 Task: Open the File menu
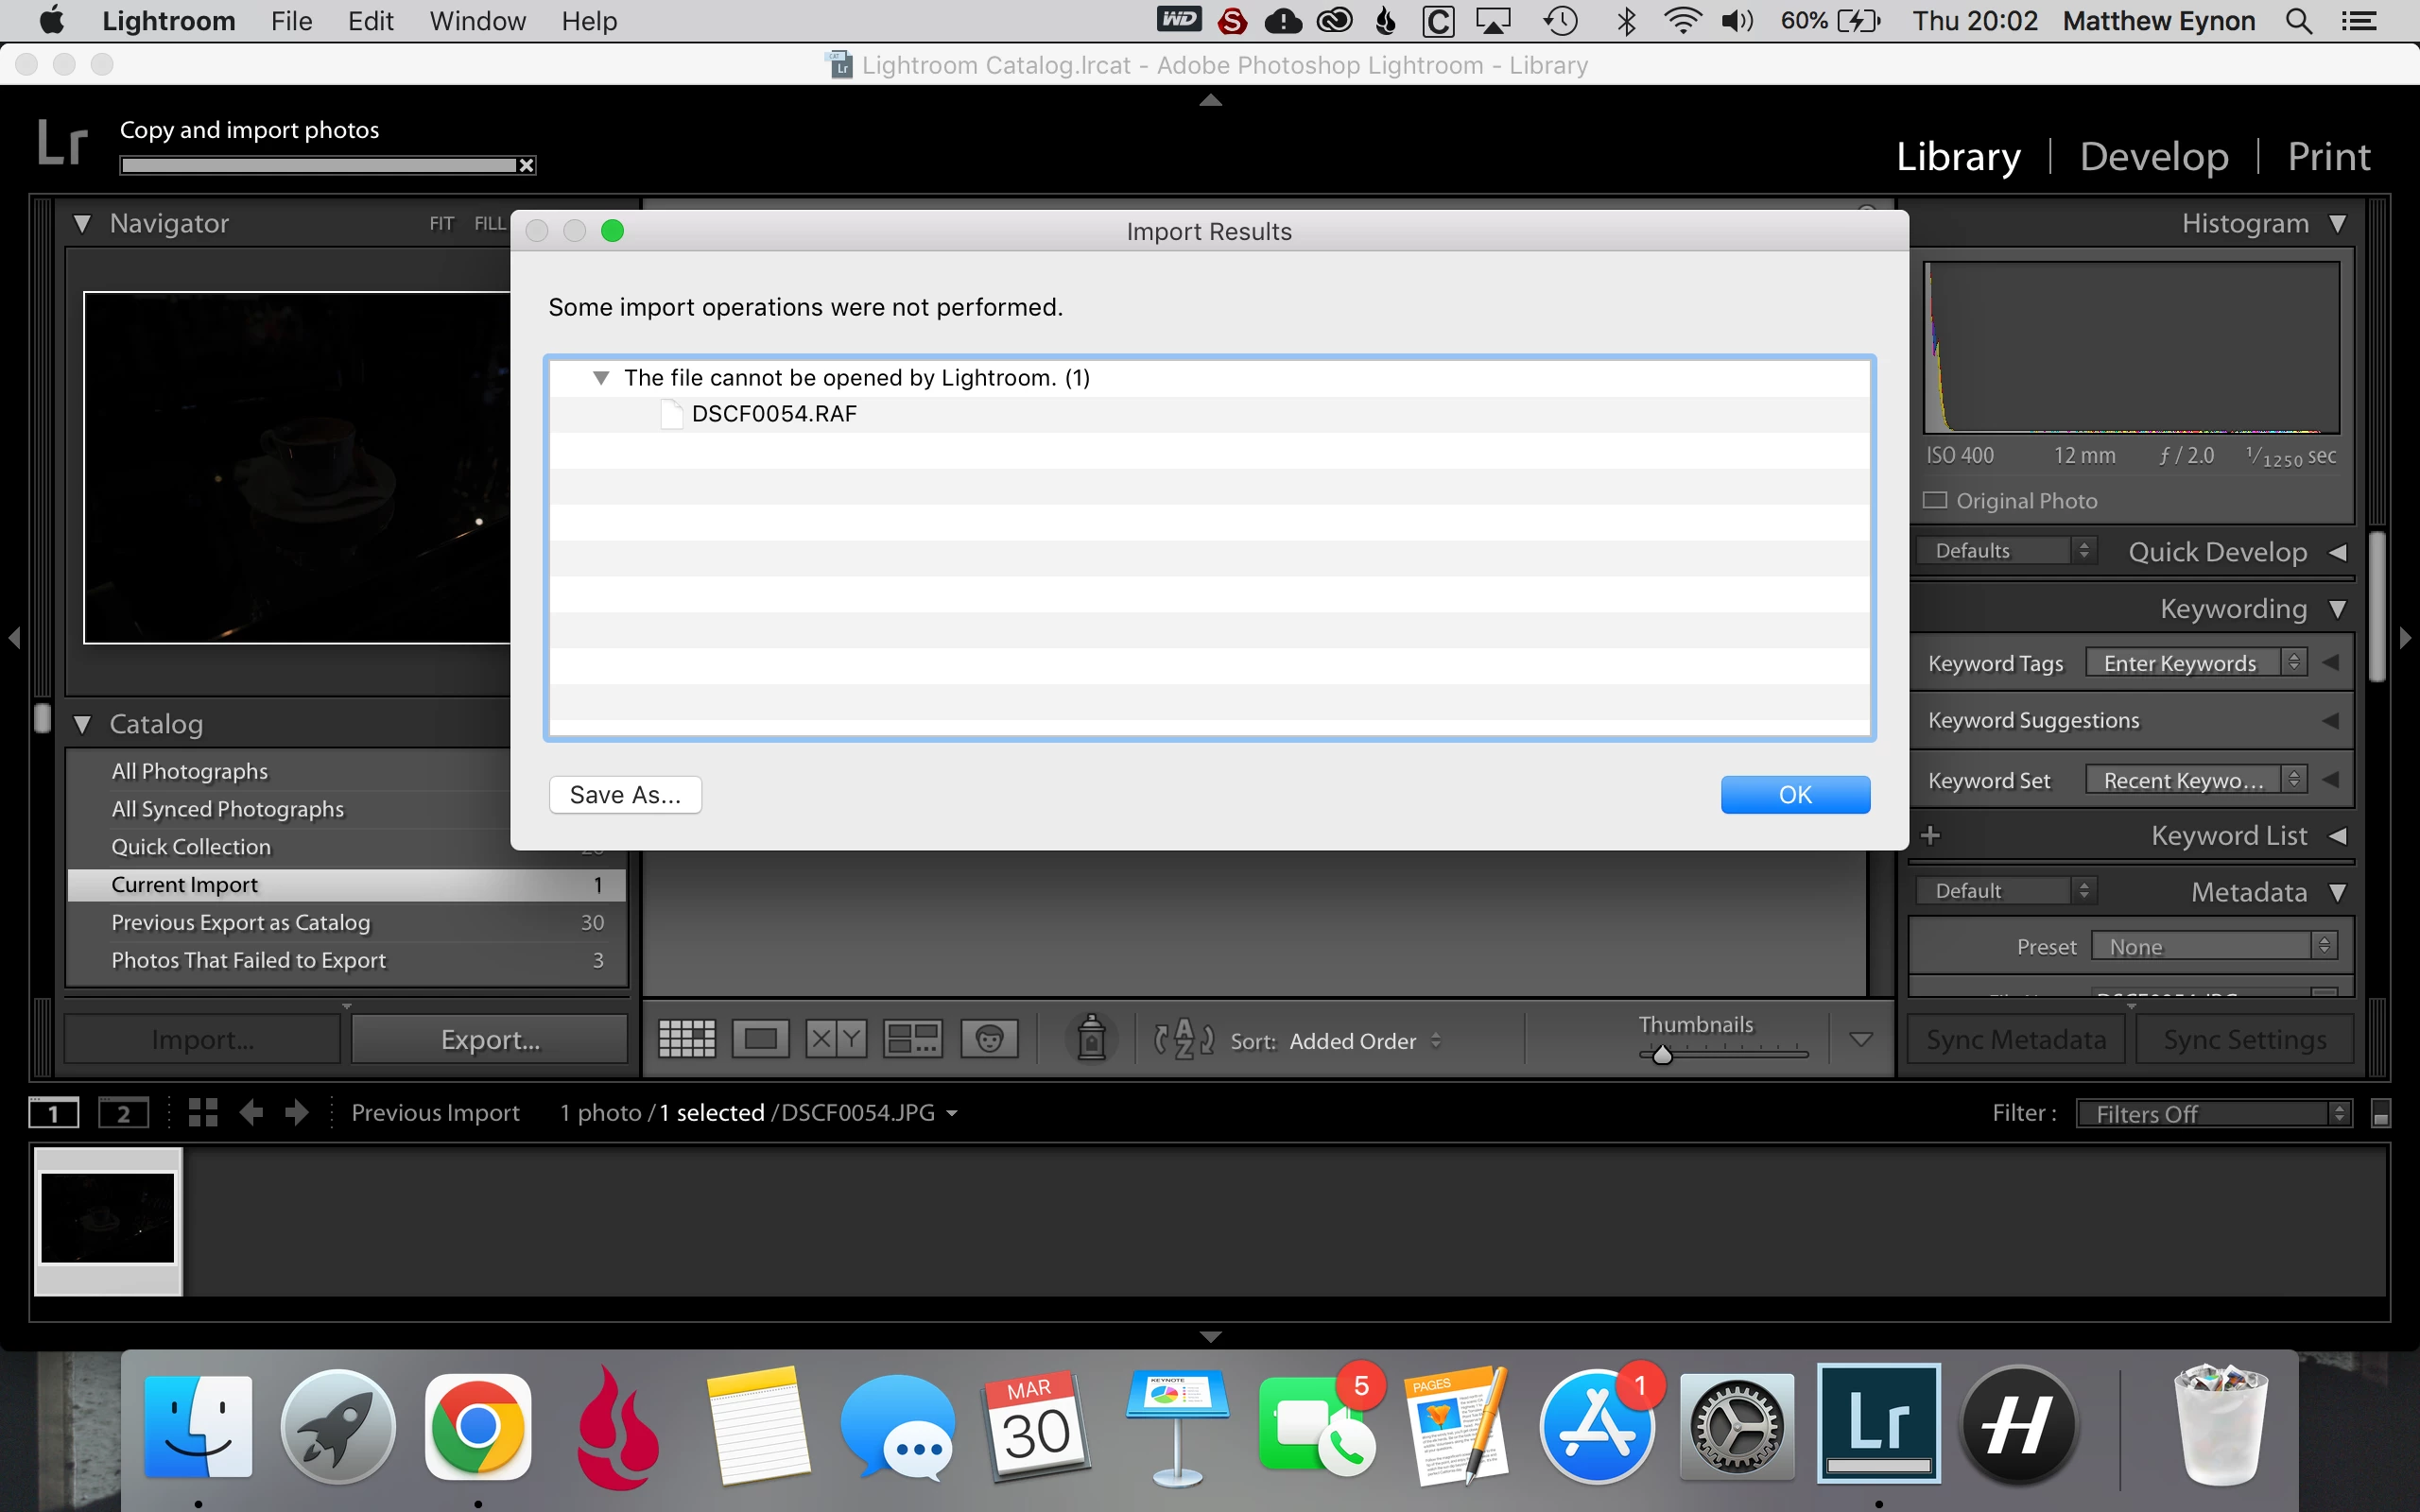click(x=291, y=21)
